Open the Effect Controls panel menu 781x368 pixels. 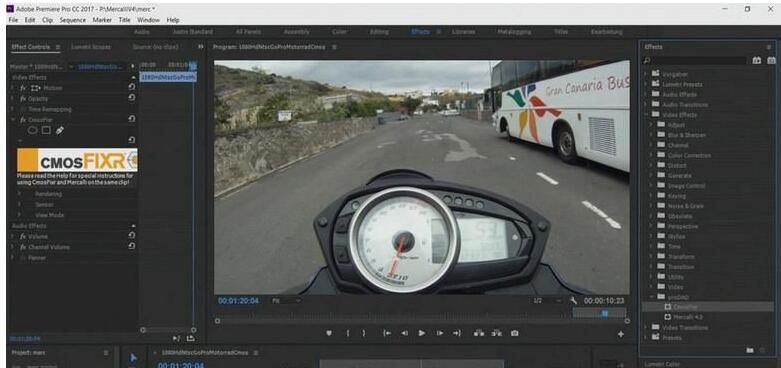(x=58, y=47)
